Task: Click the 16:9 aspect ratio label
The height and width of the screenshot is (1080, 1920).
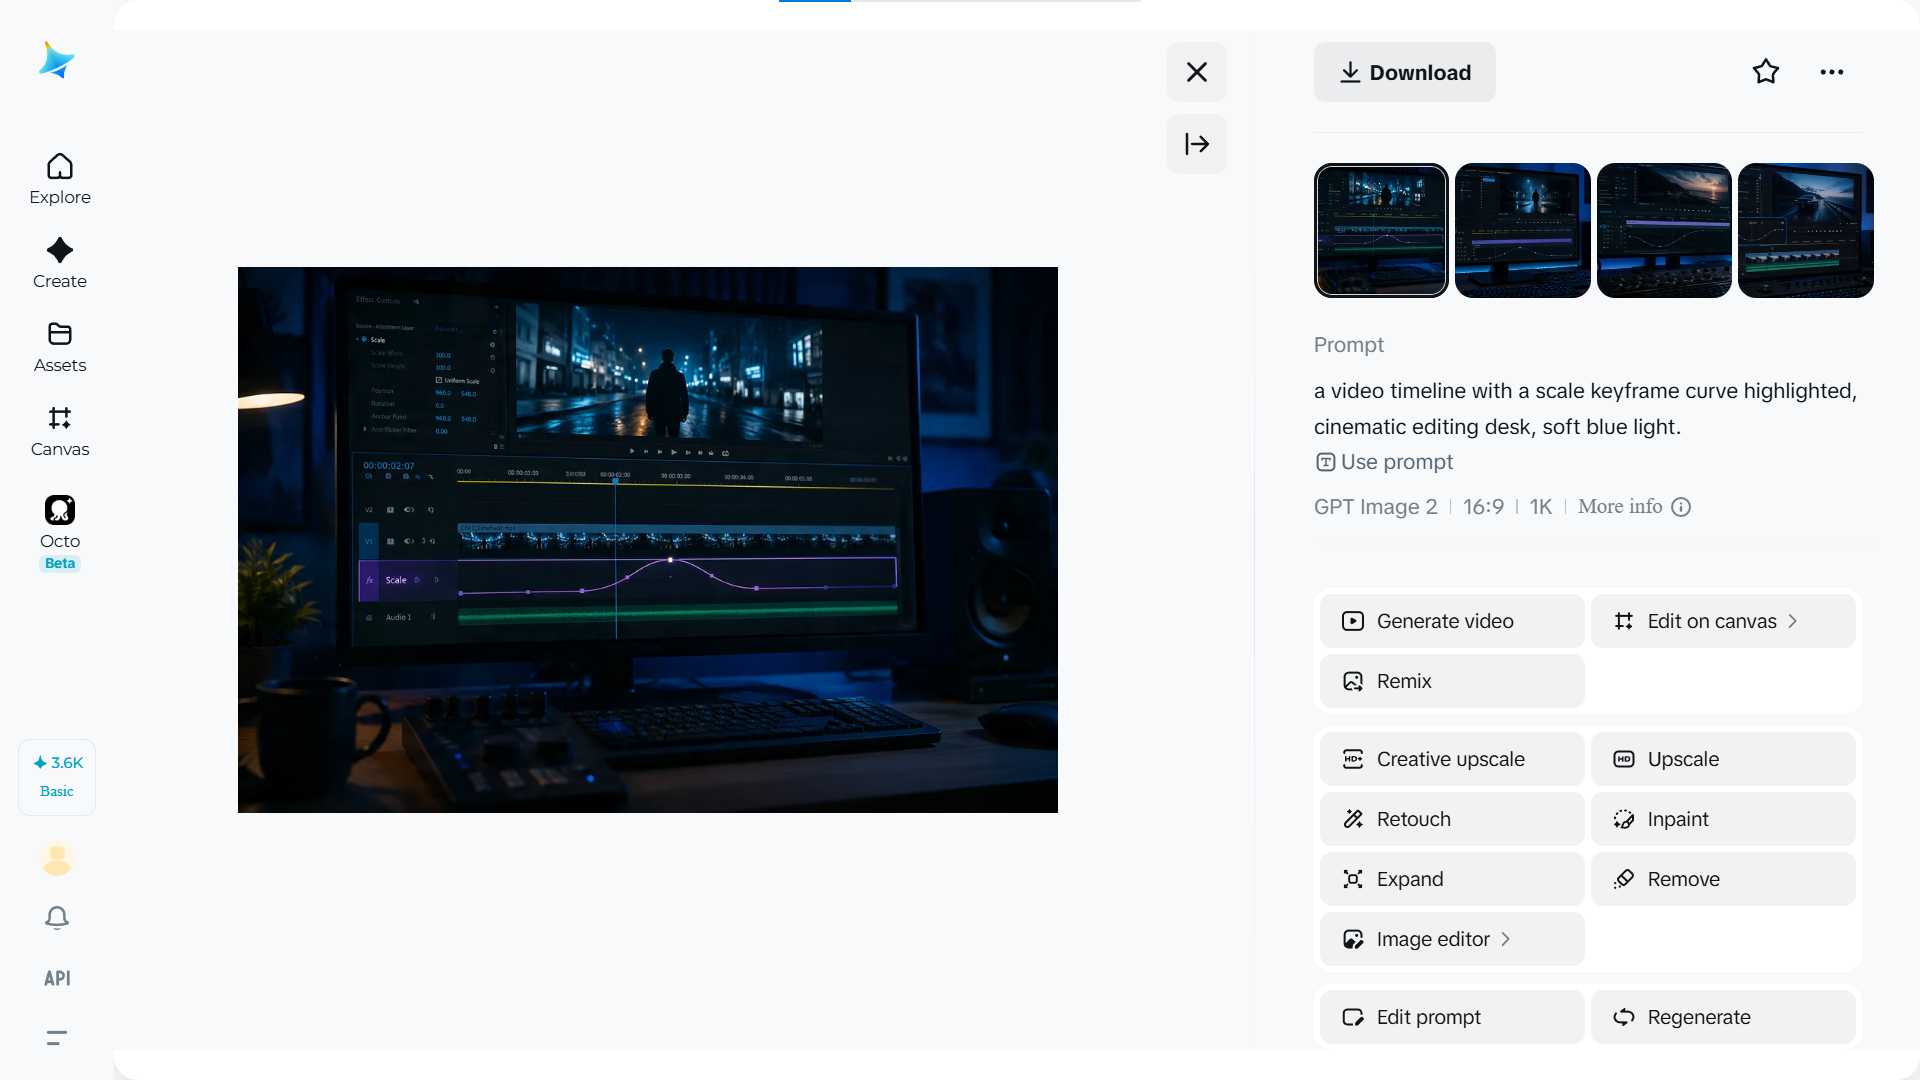Action: pos(1483,507)
